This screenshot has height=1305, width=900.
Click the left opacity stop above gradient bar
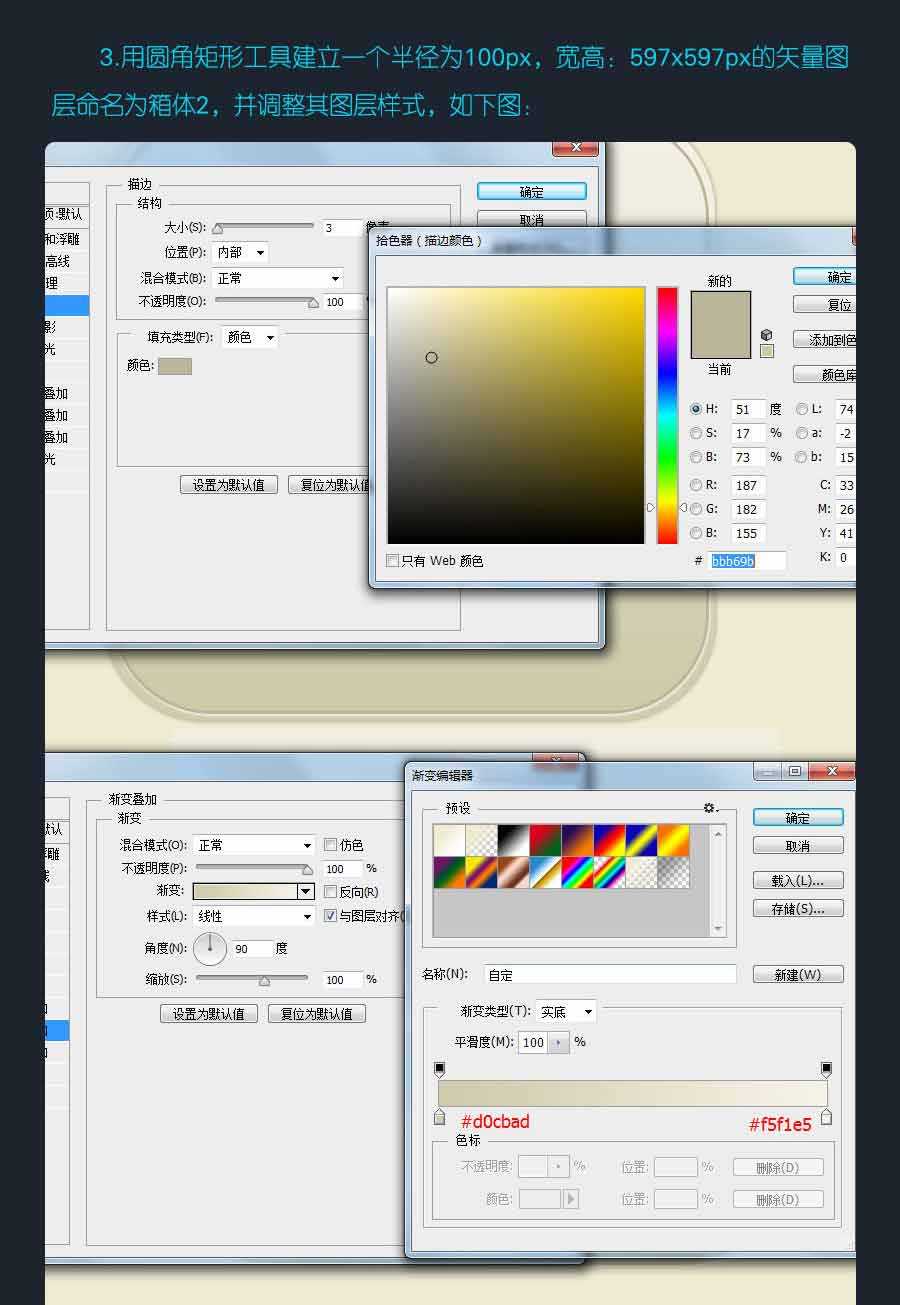[x=440, y=1070]
